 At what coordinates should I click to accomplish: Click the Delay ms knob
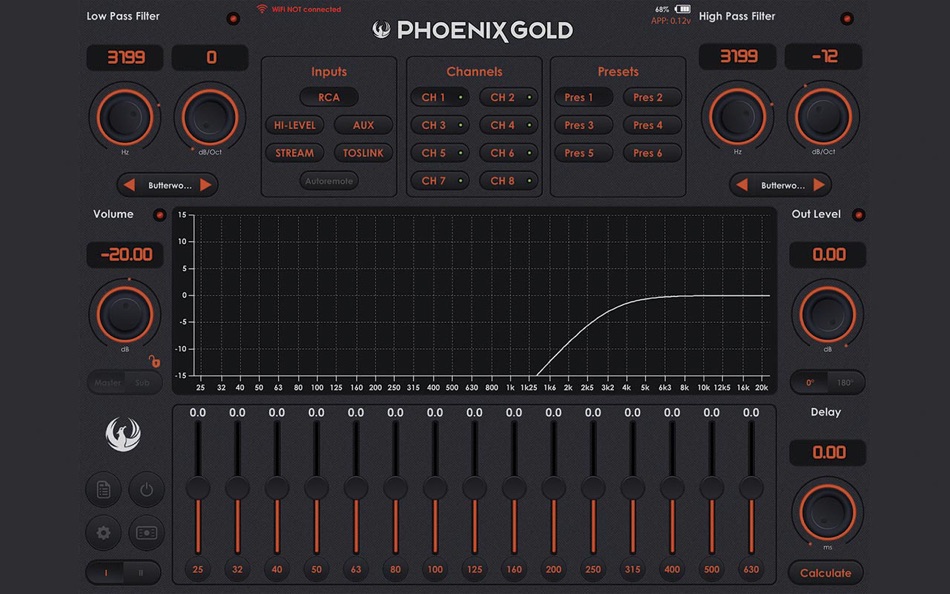pos(827,512)
